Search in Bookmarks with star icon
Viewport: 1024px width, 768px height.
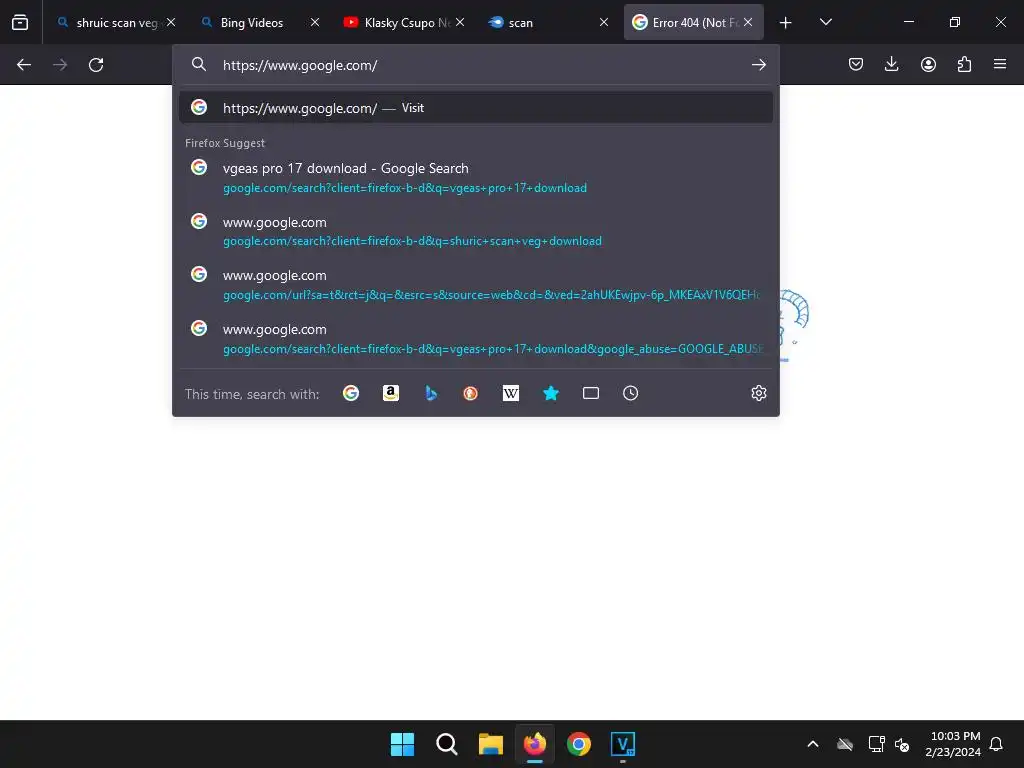551,393
